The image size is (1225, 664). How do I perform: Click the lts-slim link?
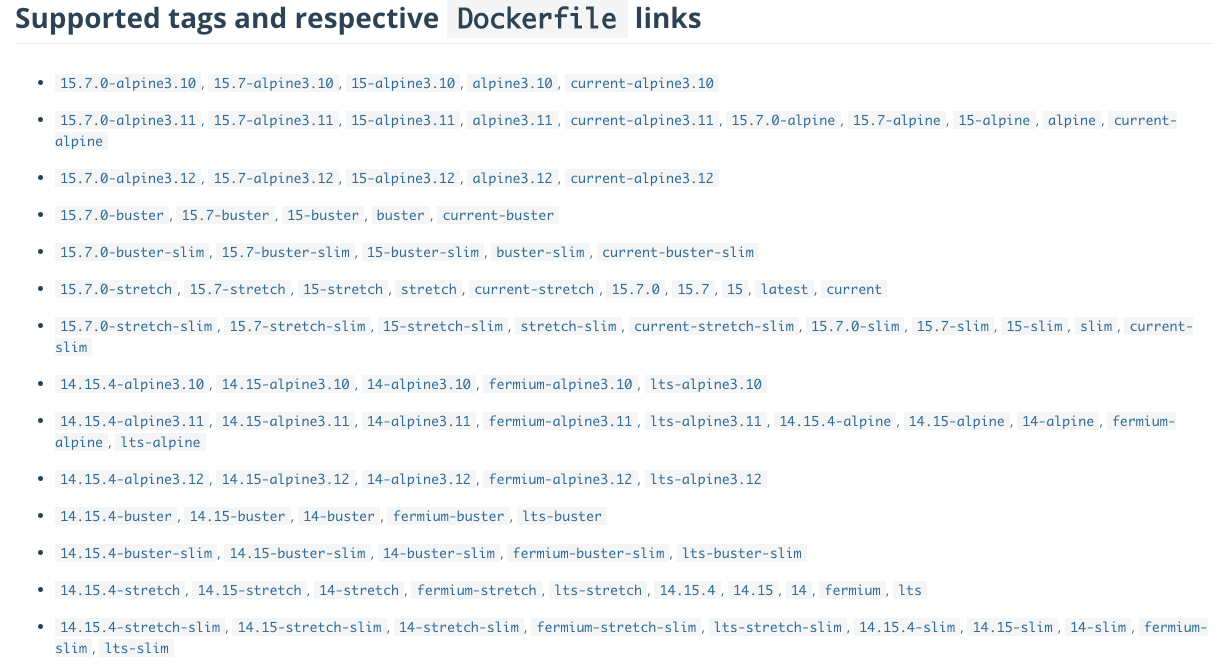[x=137, y=648]
